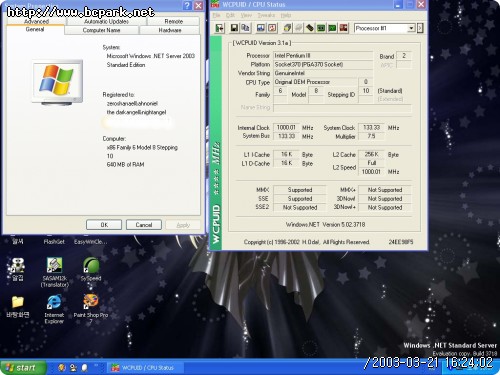This screenshot has width=500, height=375.
Task: Click the Start button on the taskbar
Action: pyautogui.click(x=23, y=368)
